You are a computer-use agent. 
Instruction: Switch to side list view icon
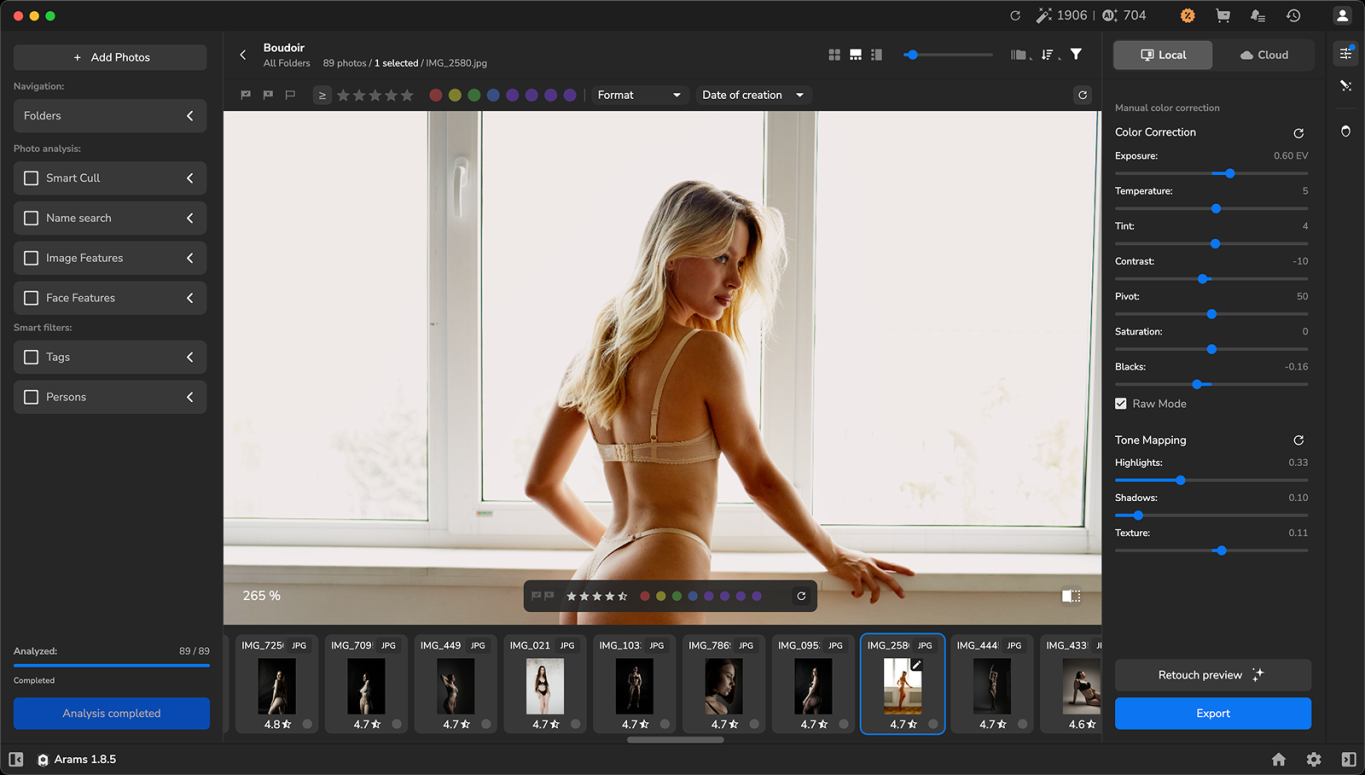pos(876,55)
